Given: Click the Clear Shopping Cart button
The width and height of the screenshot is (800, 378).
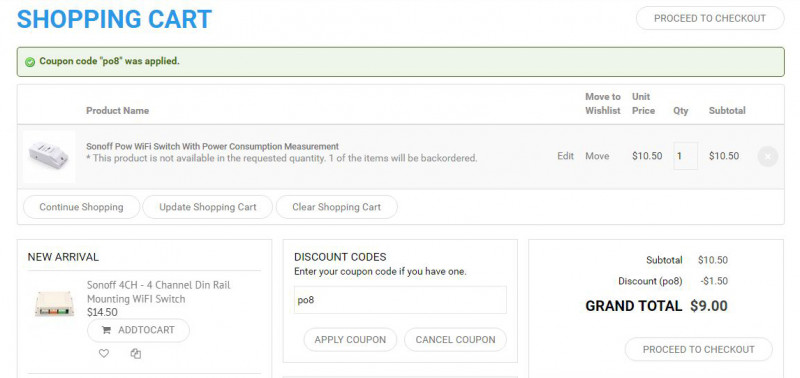Looking at the screenshot, I should click(337, 207).
